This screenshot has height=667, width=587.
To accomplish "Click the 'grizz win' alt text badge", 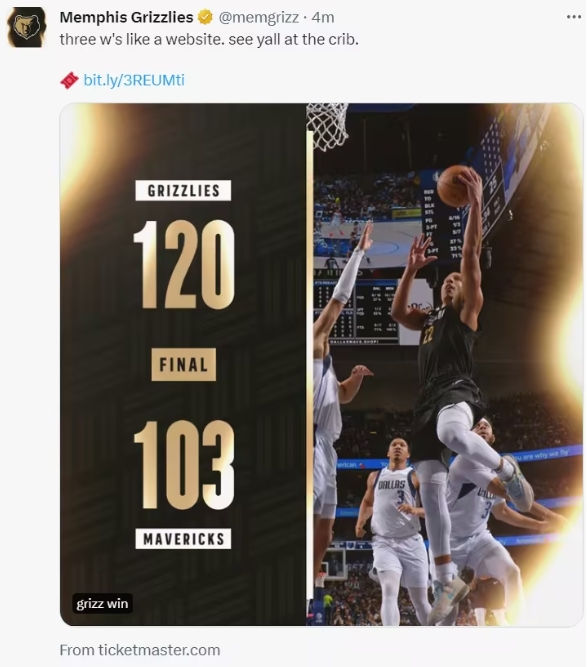I will click(102, 603).
